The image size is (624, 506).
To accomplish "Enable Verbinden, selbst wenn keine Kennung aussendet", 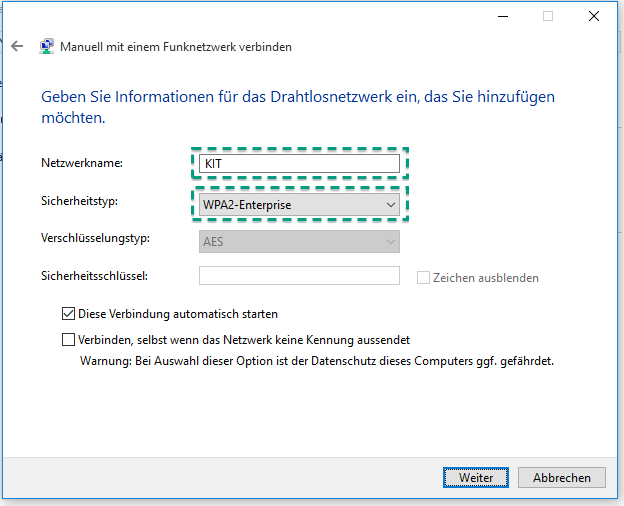I will (x=69, y=339).
